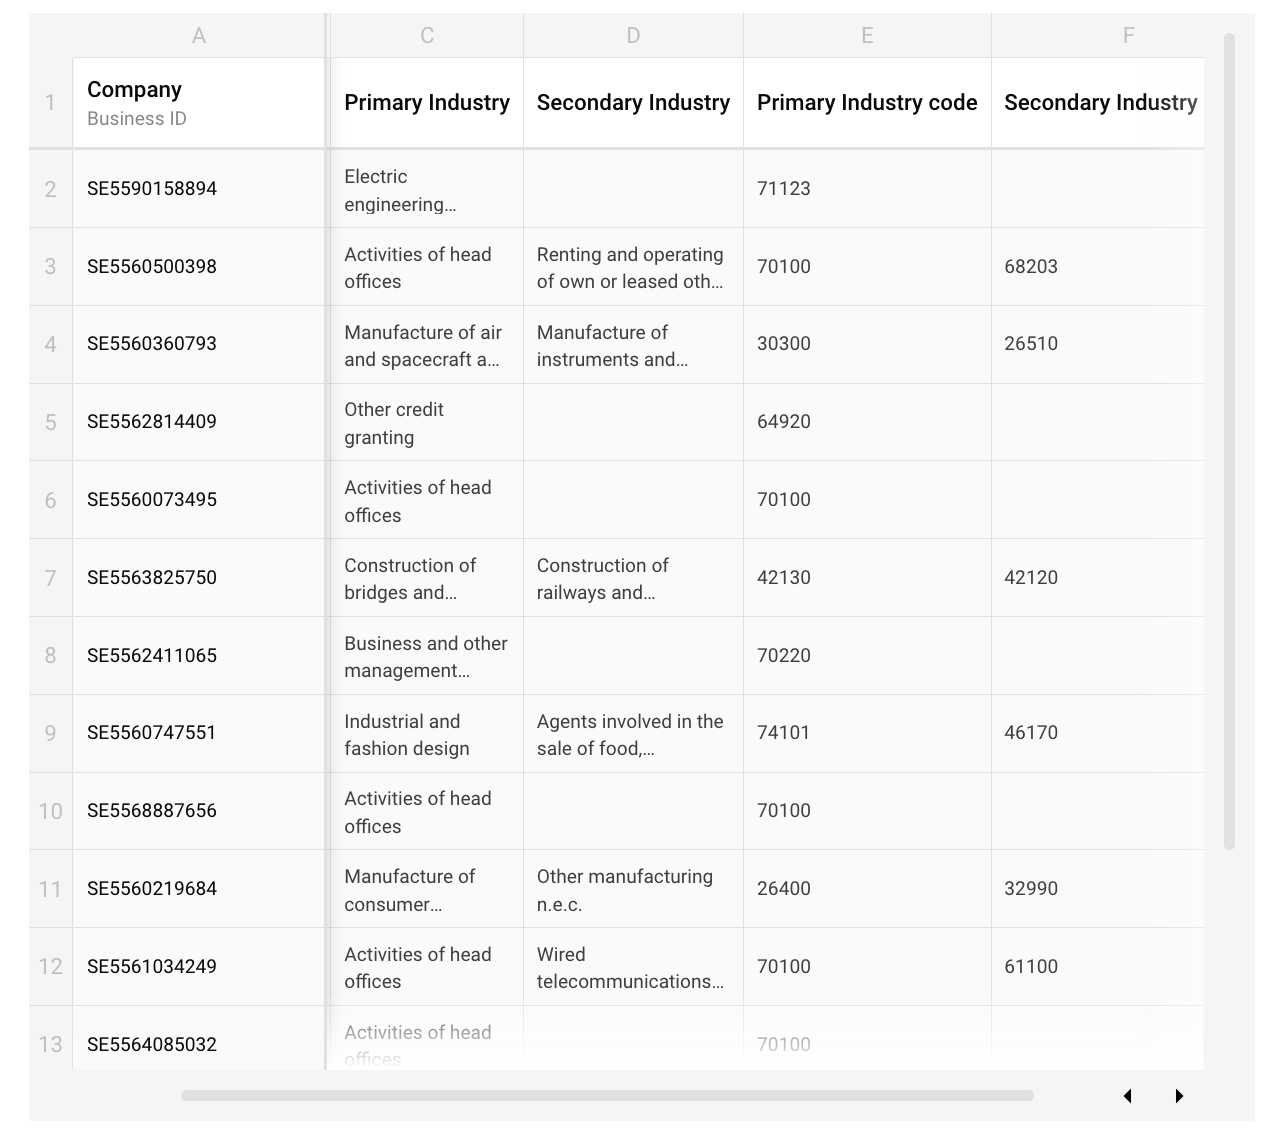Click the Company Business ID header cell
The image size is (1266, 1144).
coord(199,103)
